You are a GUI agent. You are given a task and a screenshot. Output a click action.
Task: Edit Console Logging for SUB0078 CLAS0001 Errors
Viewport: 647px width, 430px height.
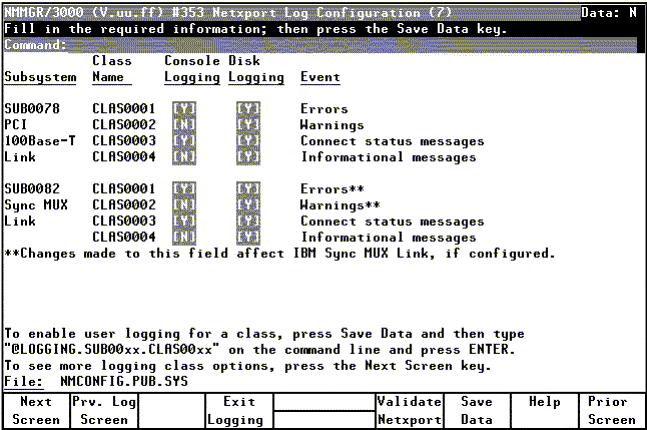click(x=184, y=109)
